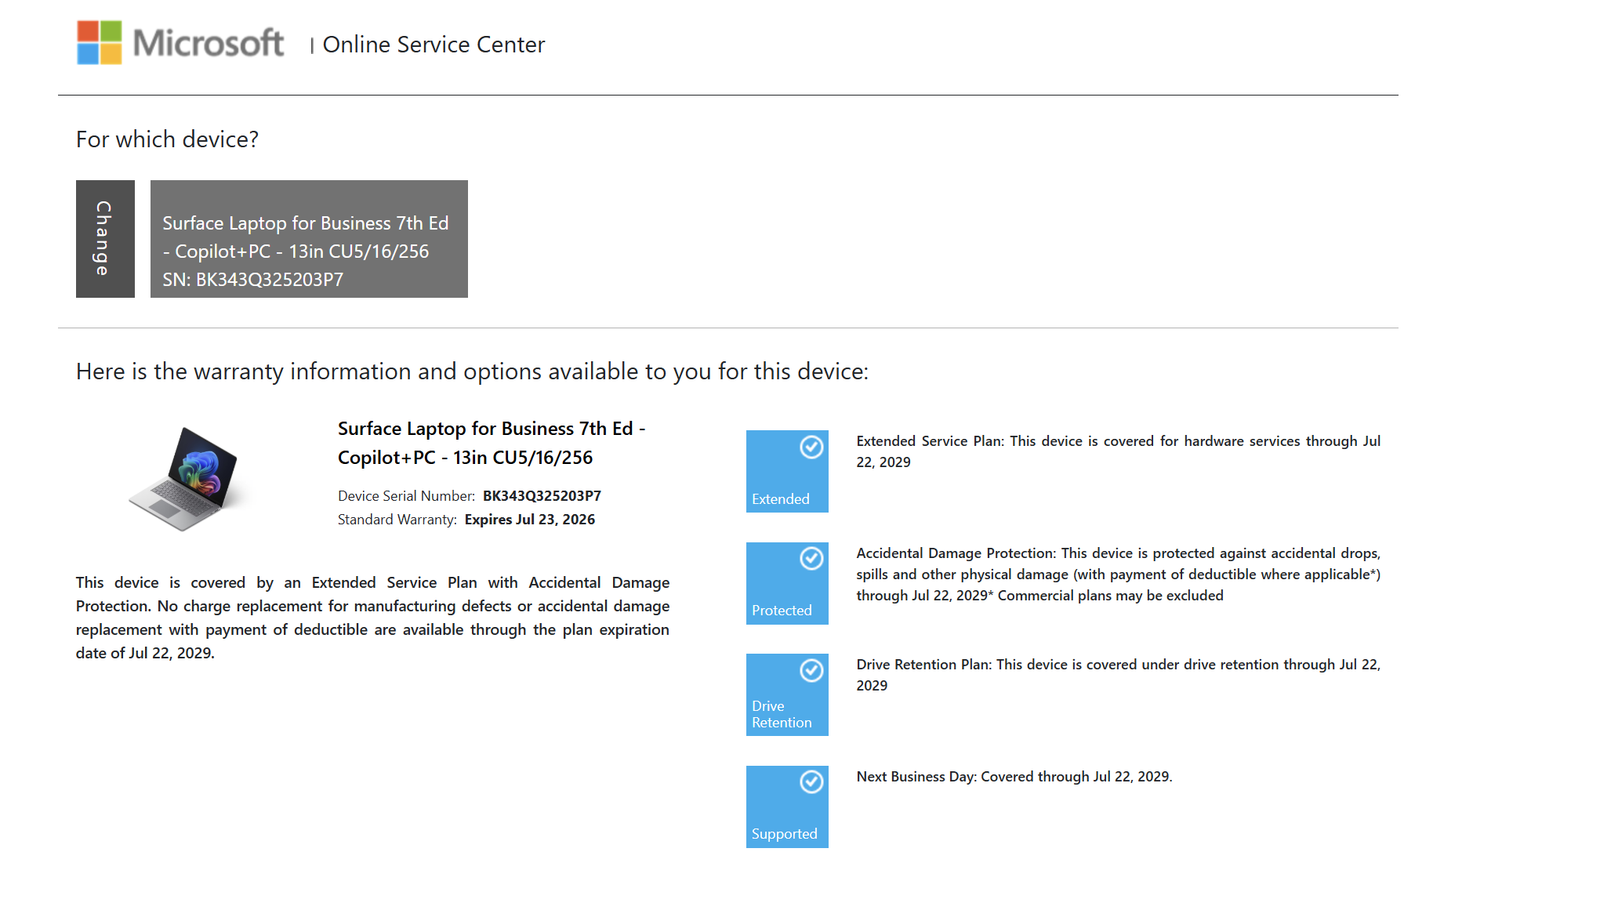This screenshot has height=924, width=1600.
Task: Click the Microsoft wordmark text
Action: [208, 43]
